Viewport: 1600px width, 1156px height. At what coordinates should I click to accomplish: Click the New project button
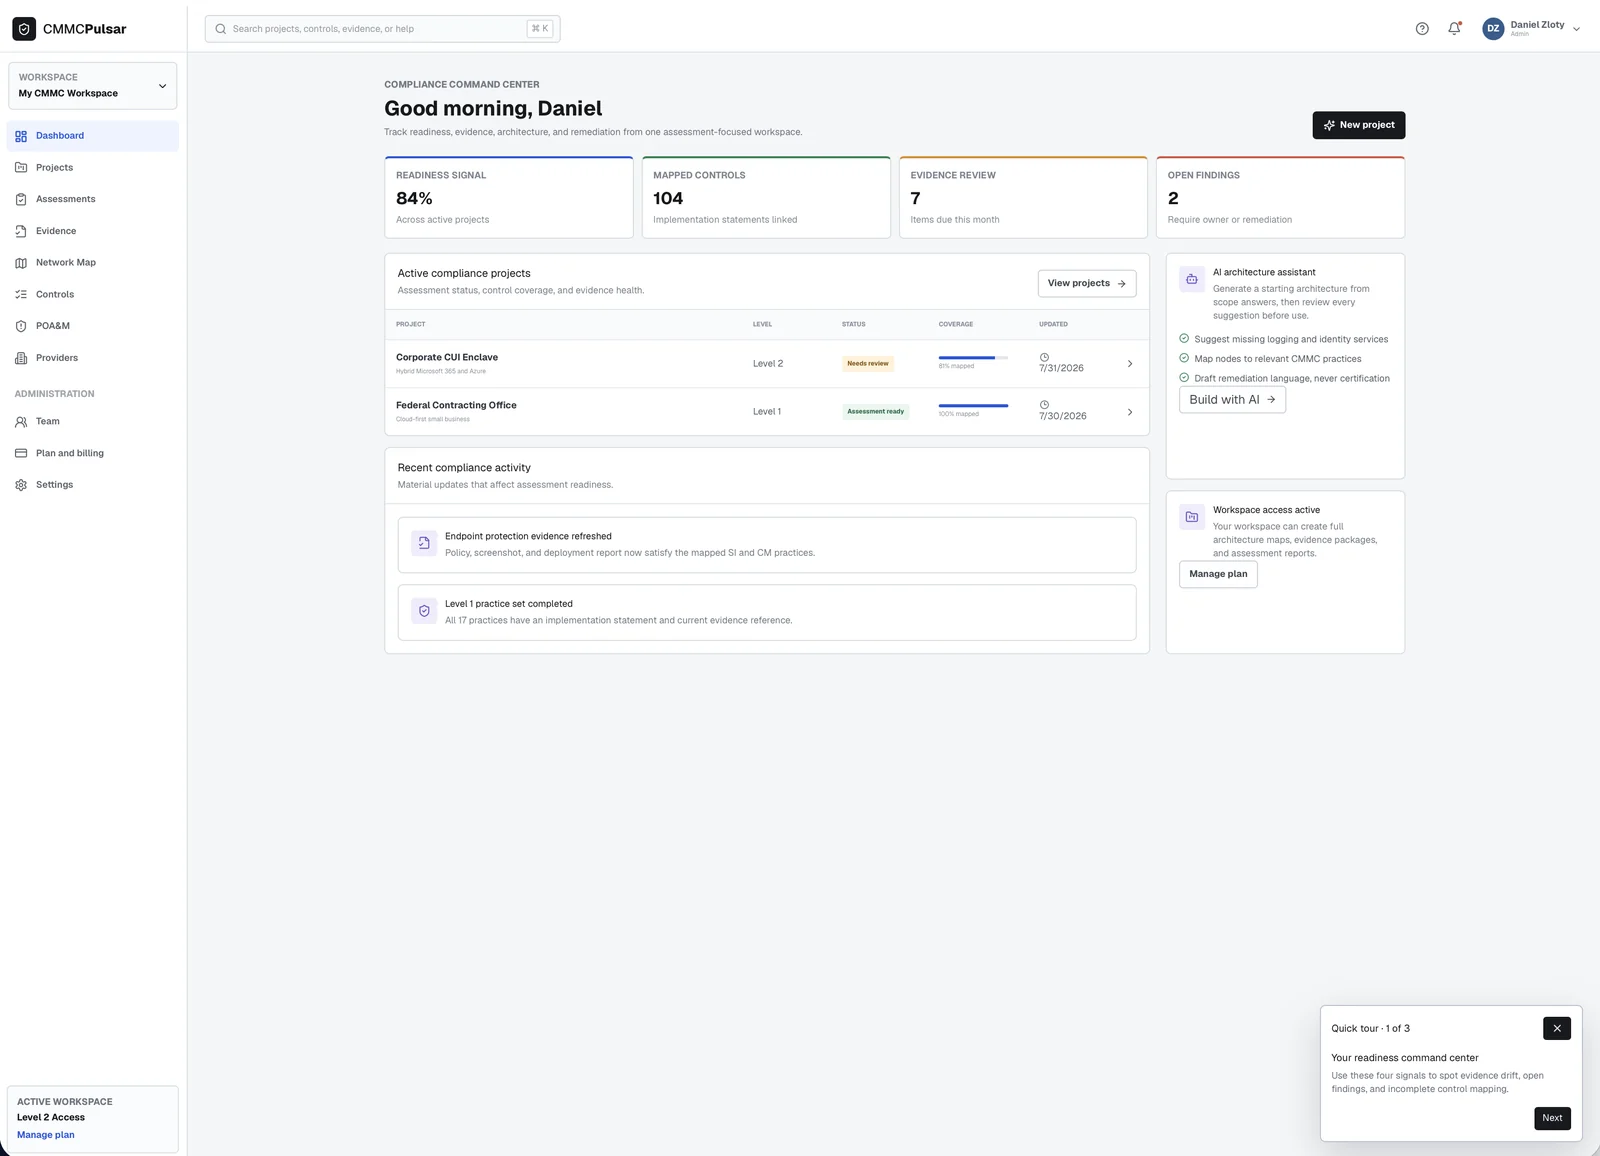point(1359,125)
